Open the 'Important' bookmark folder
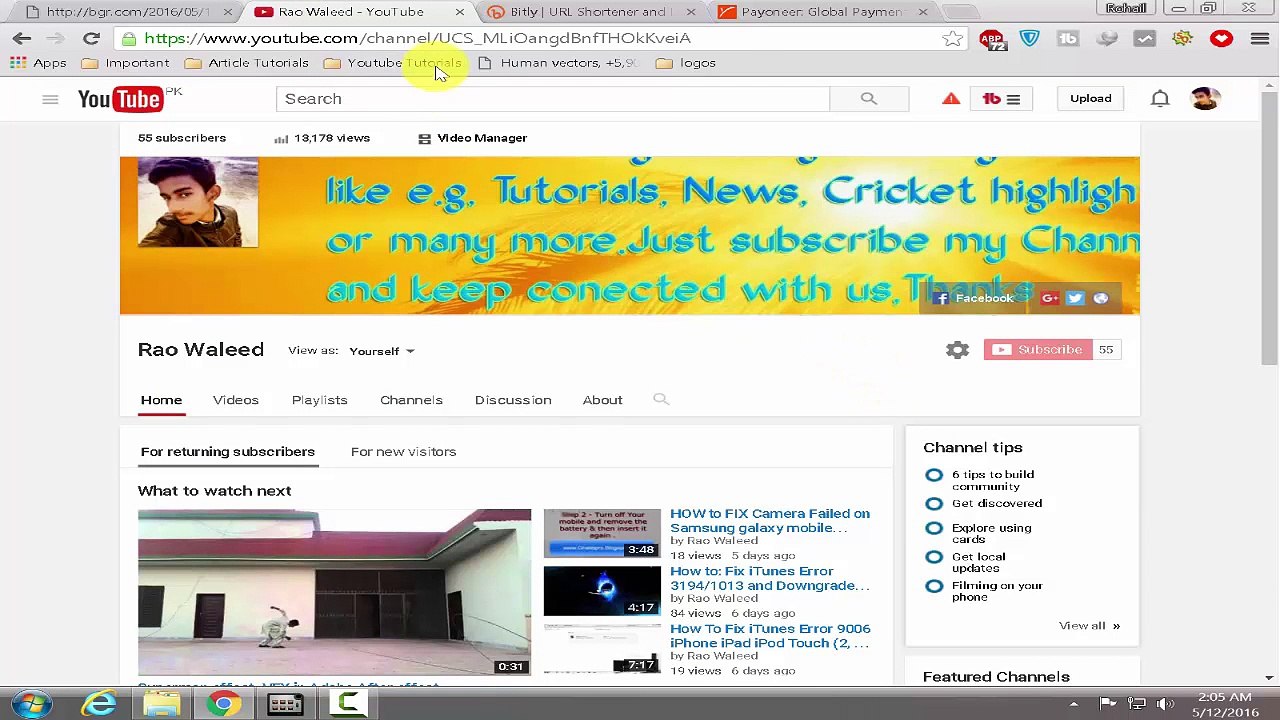The image size is (1280, 720). (x=126, y=63)
